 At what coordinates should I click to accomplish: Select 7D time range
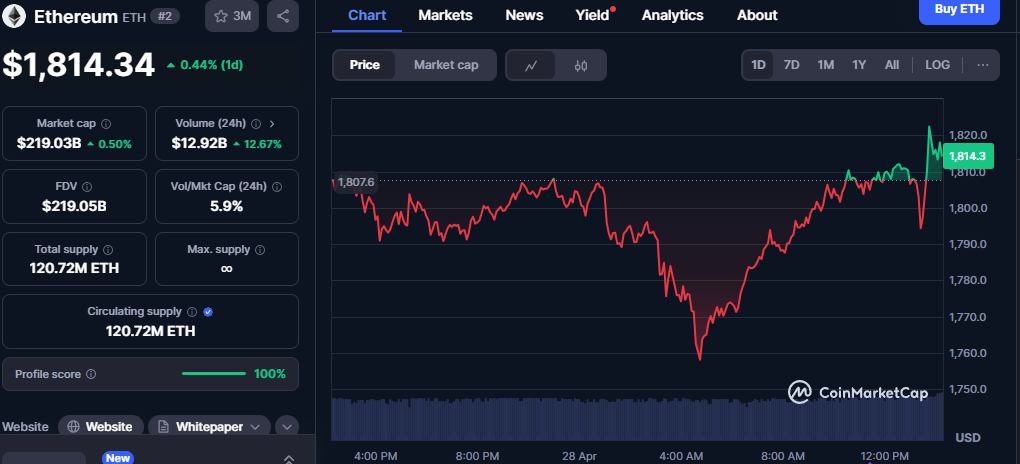[792, 65]
